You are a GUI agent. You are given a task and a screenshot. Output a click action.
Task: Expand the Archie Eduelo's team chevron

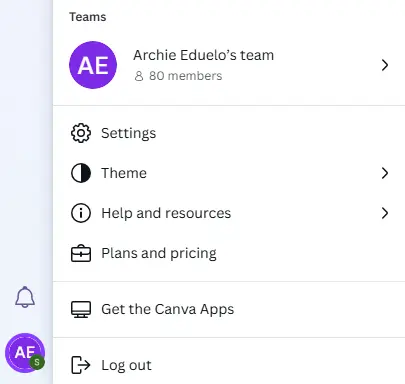coord(385,65)
